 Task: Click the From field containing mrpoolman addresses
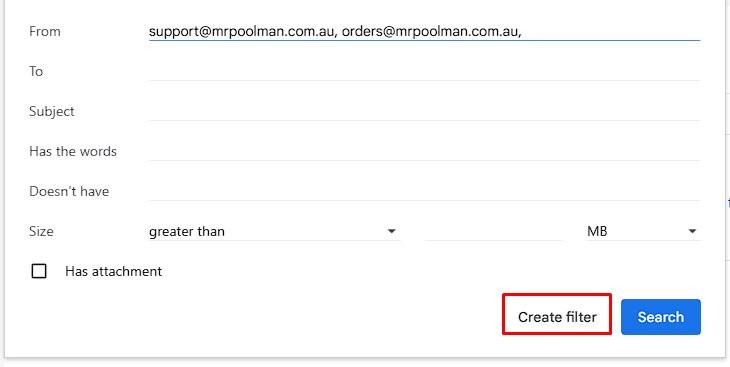point(424,32)
